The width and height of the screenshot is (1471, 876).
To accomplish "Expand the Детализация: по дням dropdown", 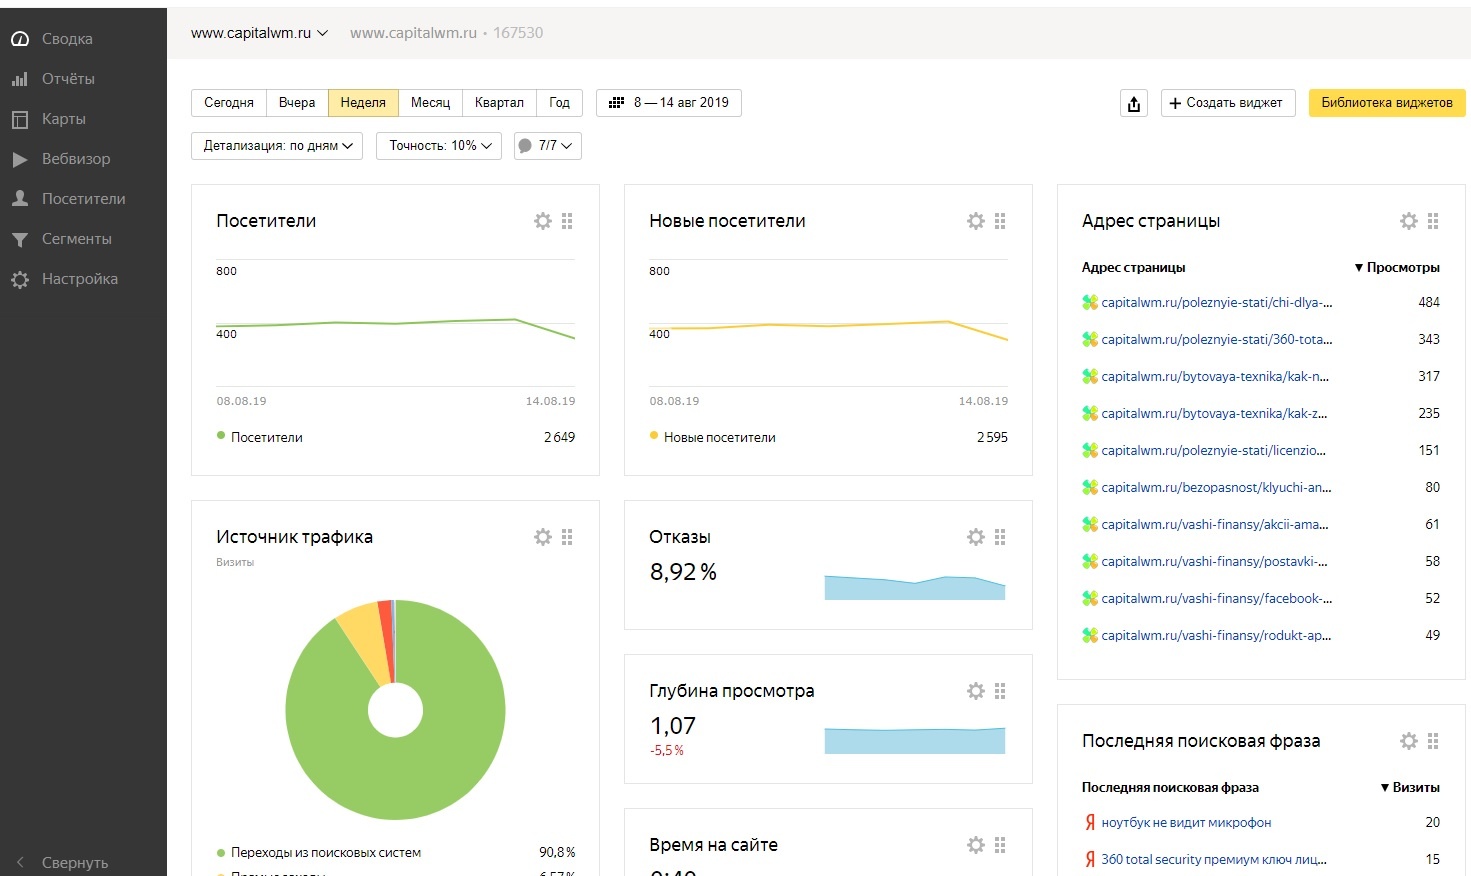I will 277,146.
